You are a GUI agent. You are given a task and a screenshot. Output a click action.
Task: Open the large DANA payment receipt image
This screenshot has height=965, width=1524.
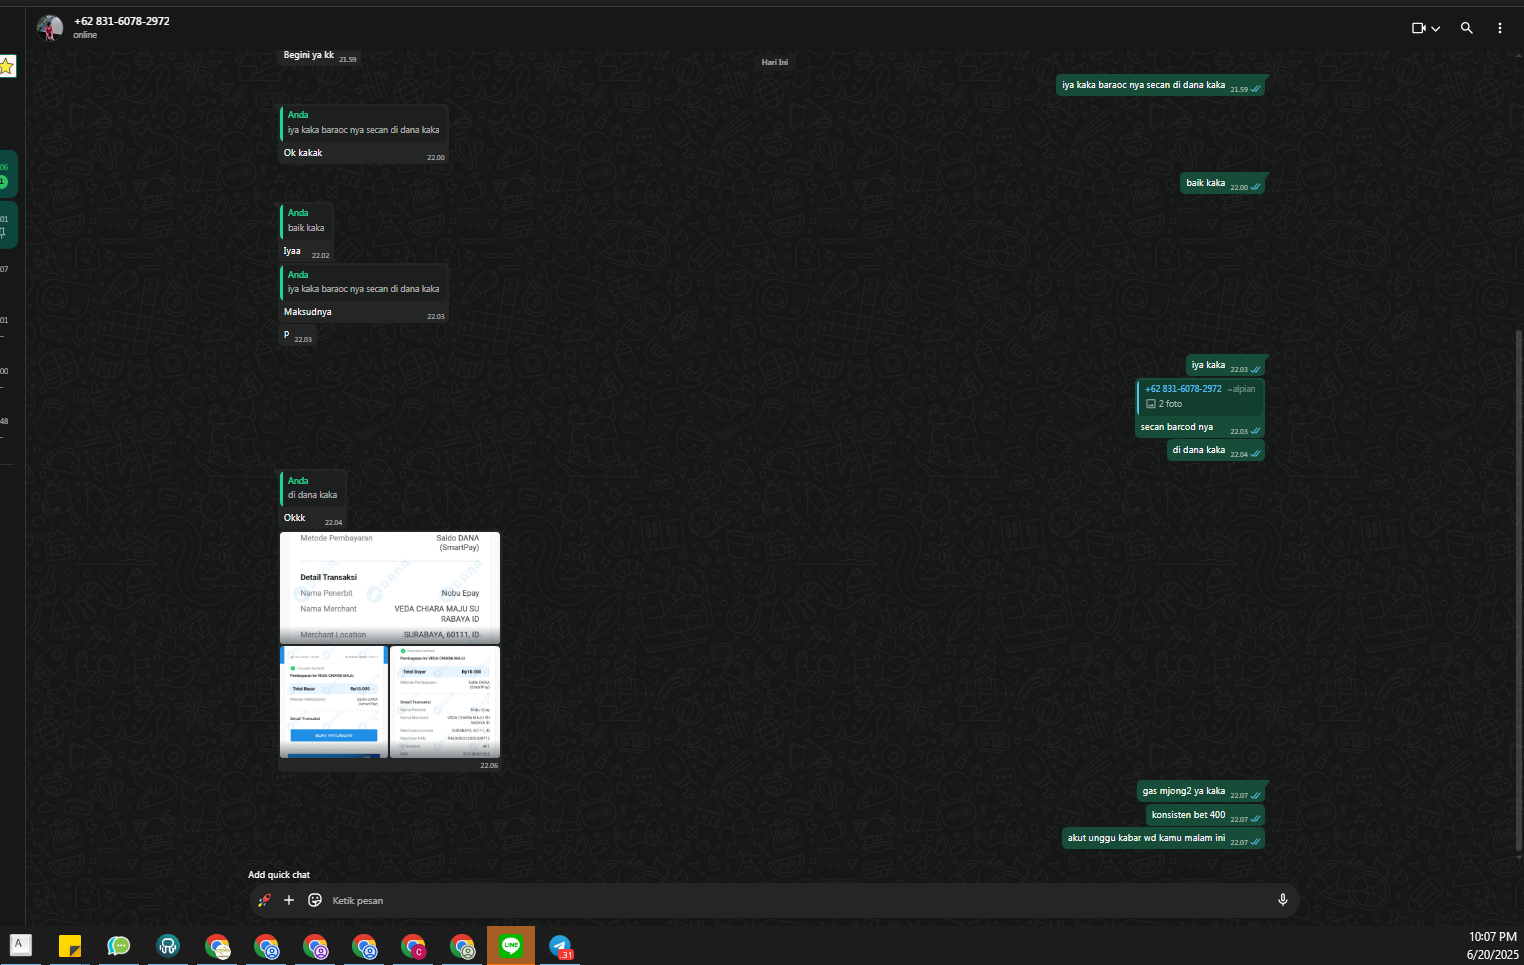point(390,587)
